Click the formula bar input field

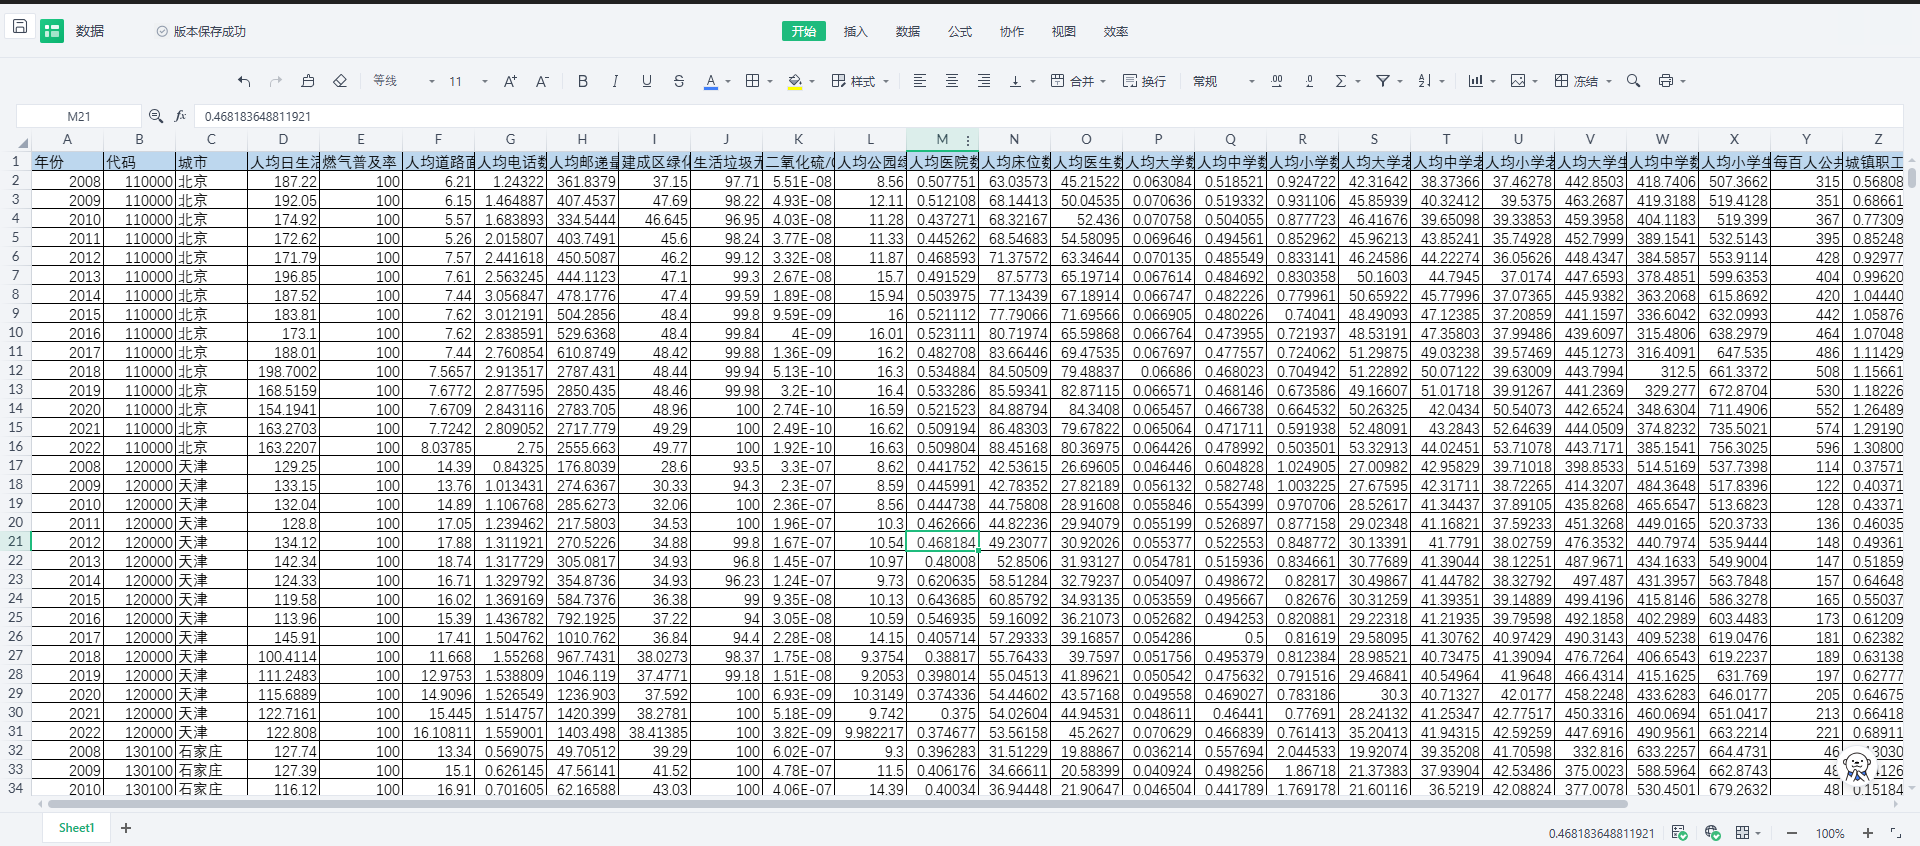[x=1000, y=116]
